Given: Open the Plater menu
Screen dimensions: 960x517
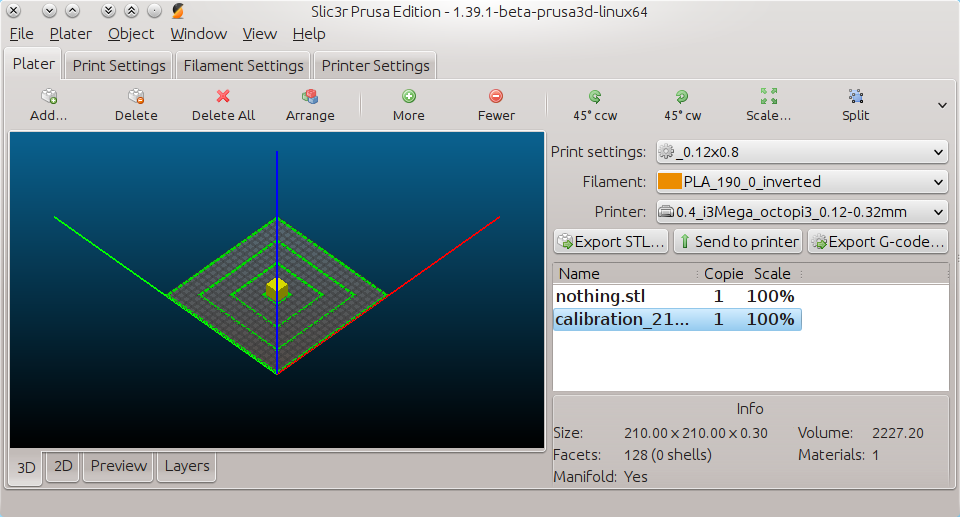Looking at the screenshot, I should tap(70, 34).
